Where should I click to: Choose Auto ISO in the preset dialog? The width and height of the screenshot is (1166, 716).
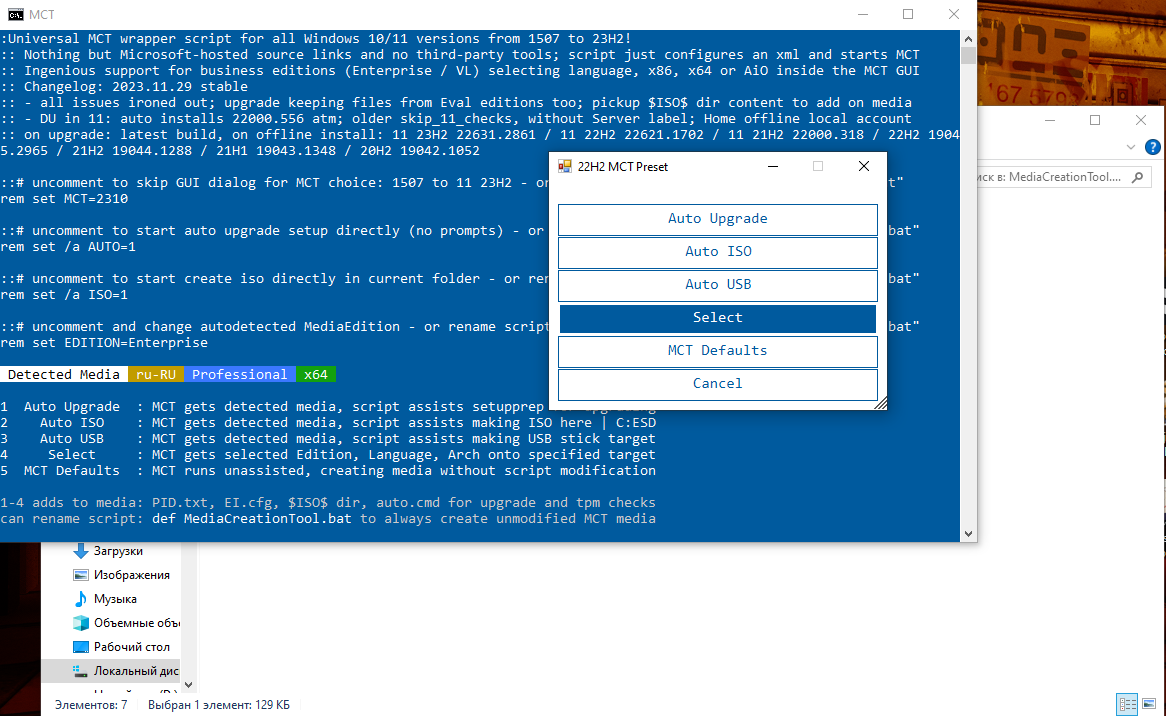tap(717, 252)
